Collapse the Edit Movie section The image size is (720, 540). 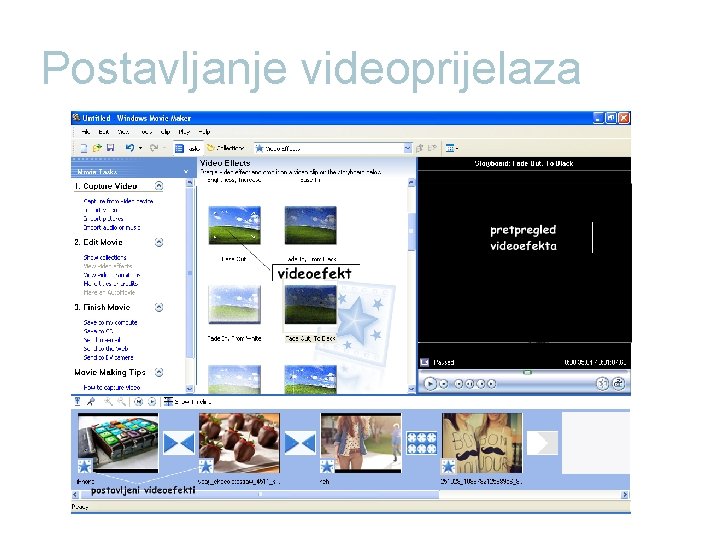point(159,242)
